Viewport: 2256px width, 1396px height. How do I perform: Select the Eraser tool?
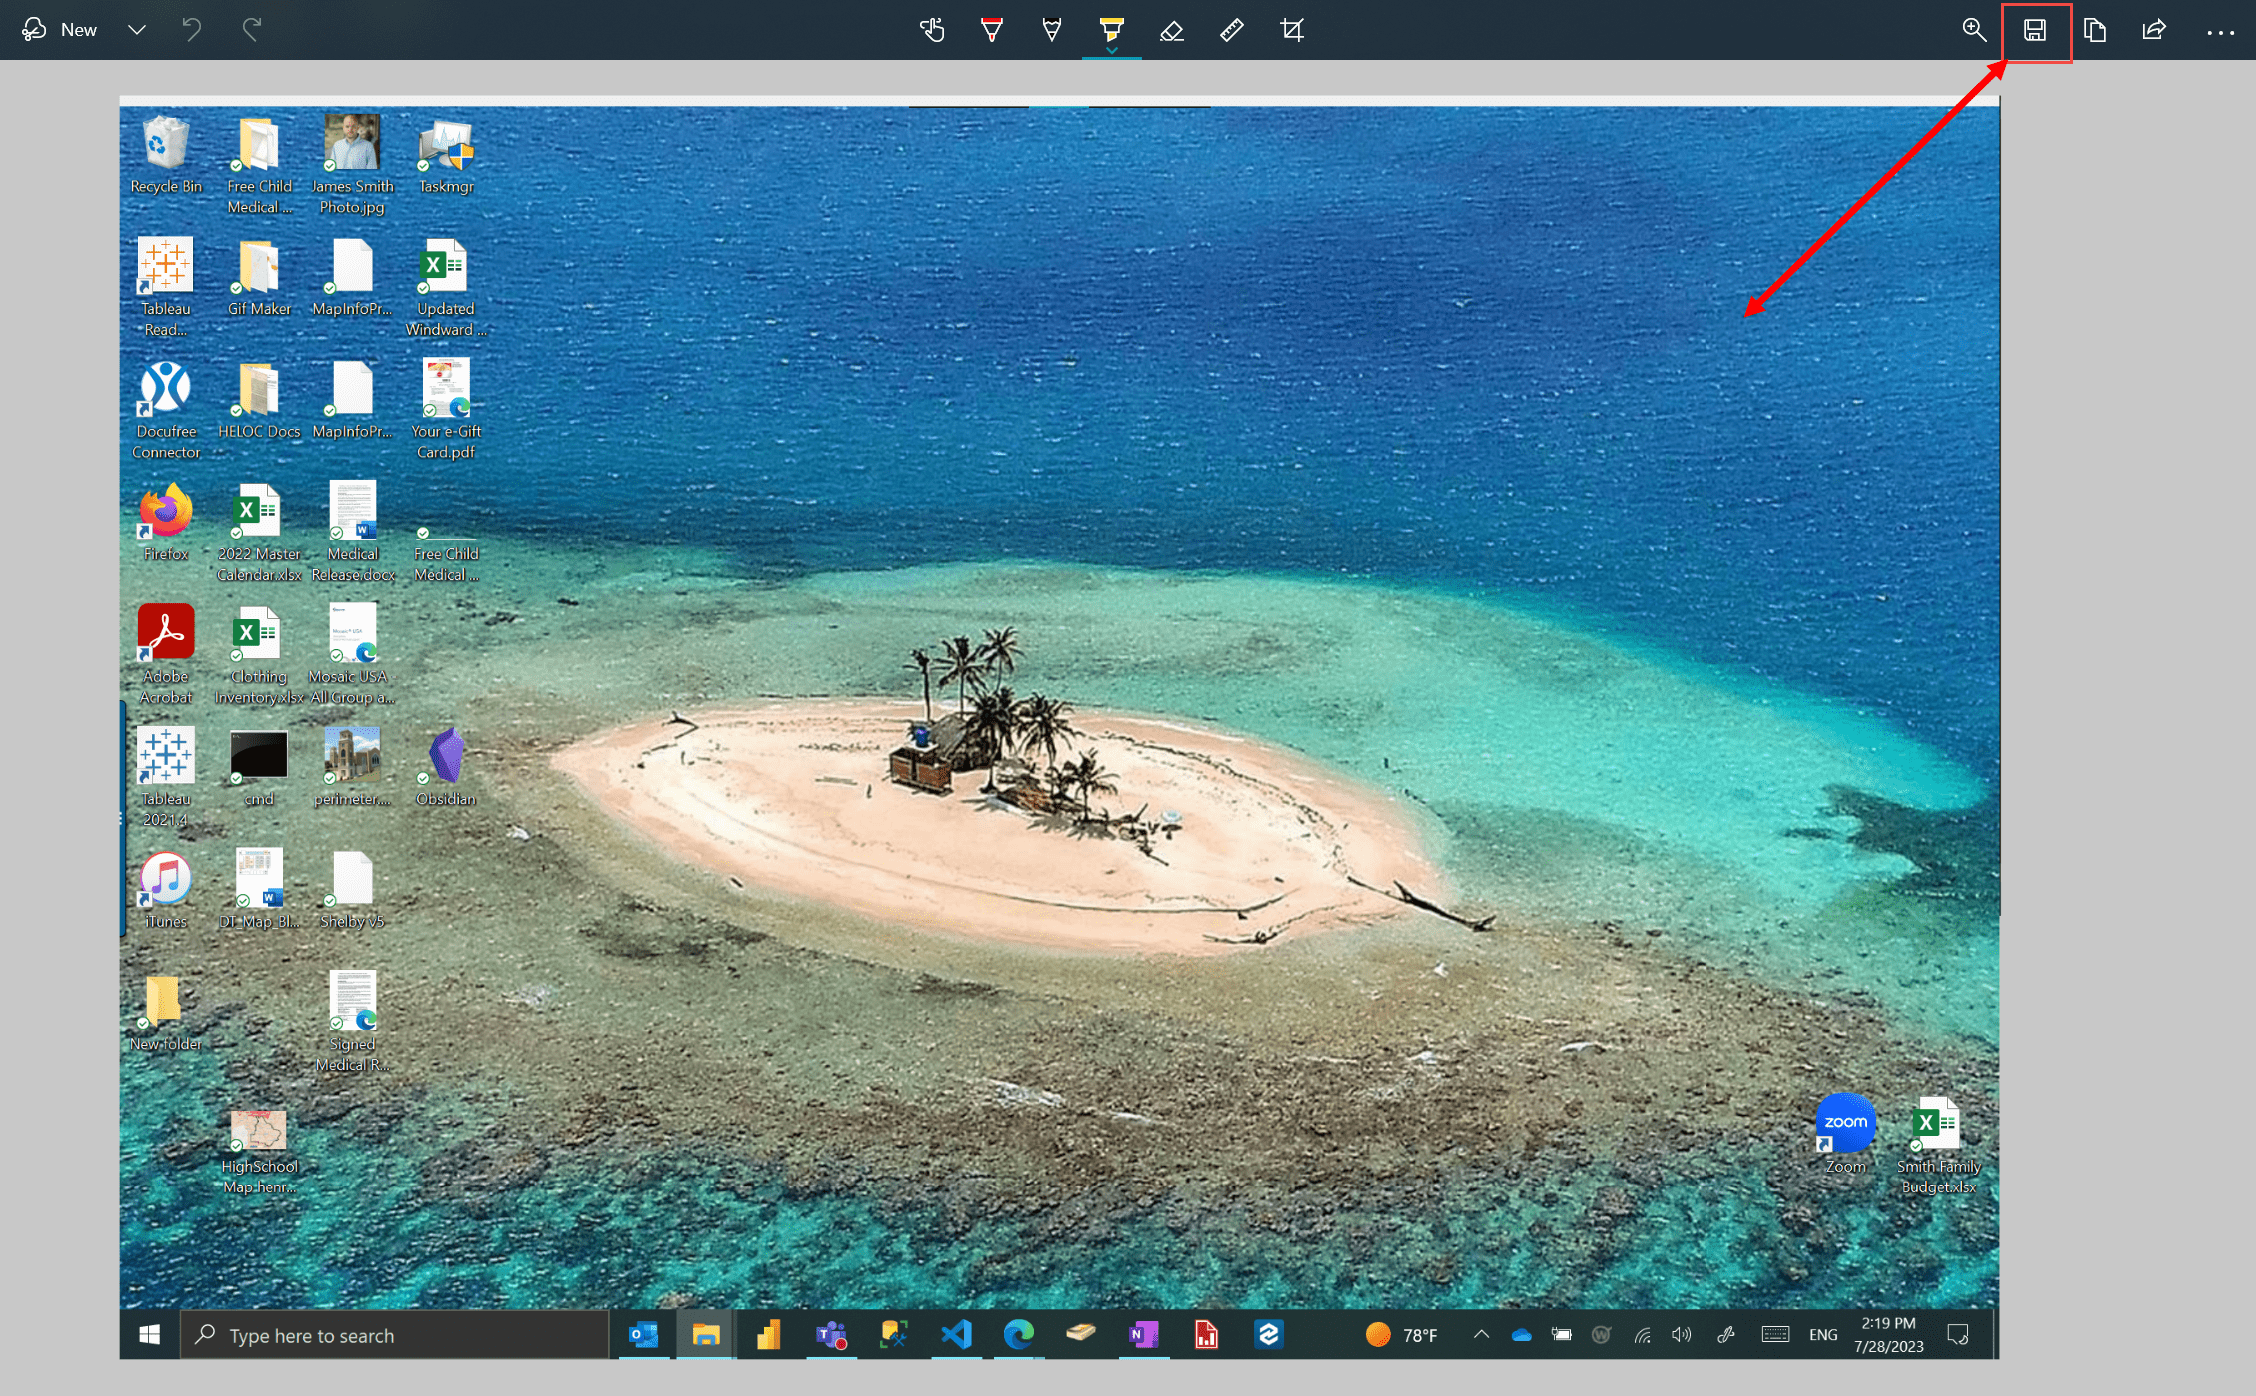(x=1172, y=30)
